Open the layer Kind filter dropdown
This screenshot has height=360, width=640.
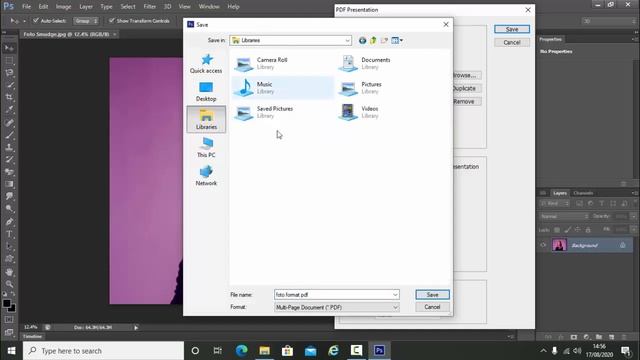[x=555, y=203]
